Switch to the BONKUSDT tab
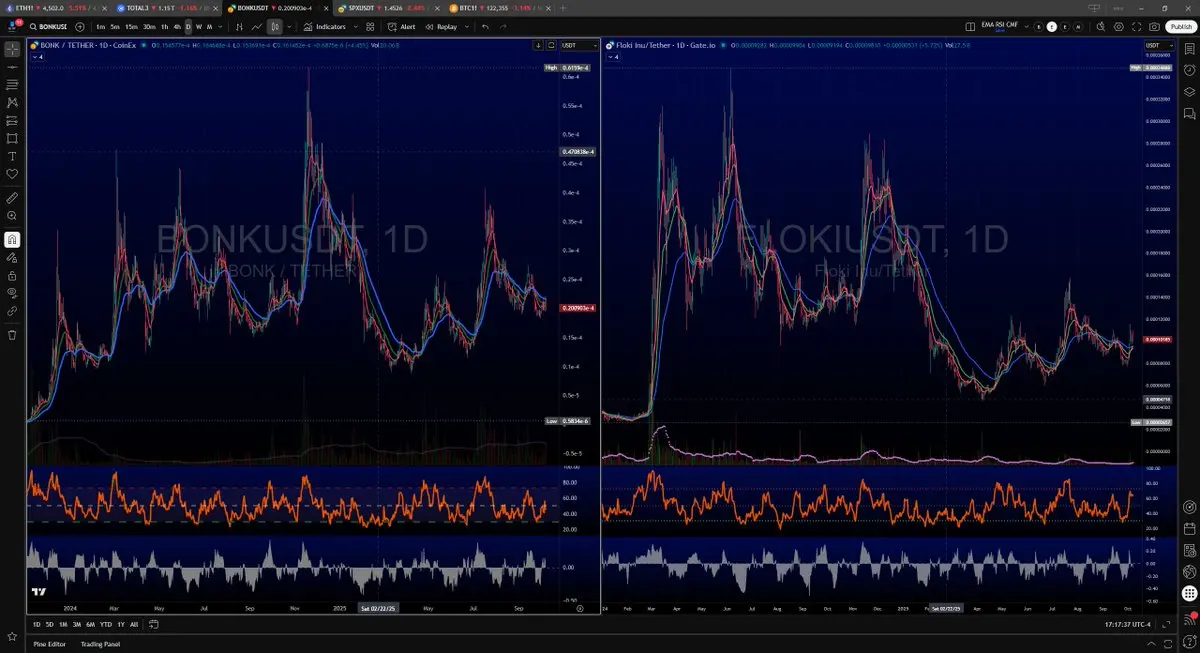 click(275, 7)
